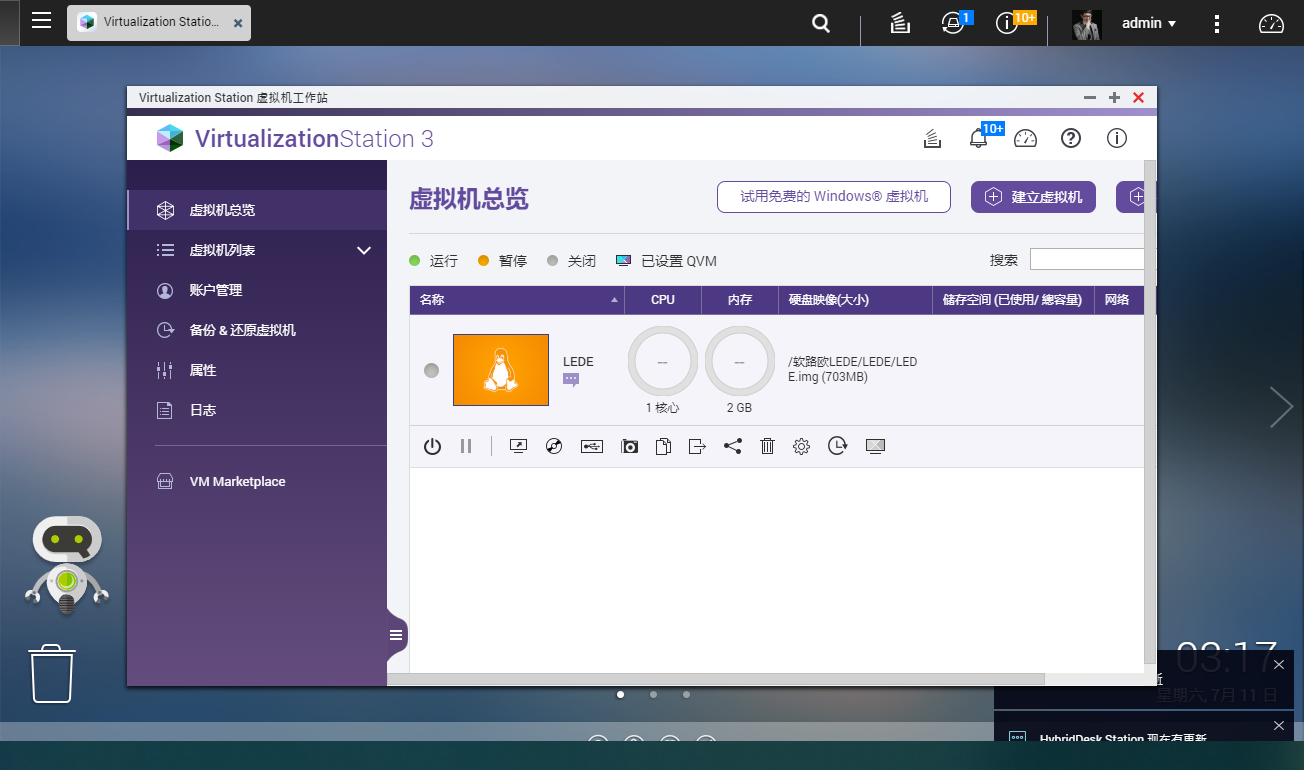Collapse the sidebar with the handle toggle
This screenshot has width=1304, height=770.
tap(396, 635)
